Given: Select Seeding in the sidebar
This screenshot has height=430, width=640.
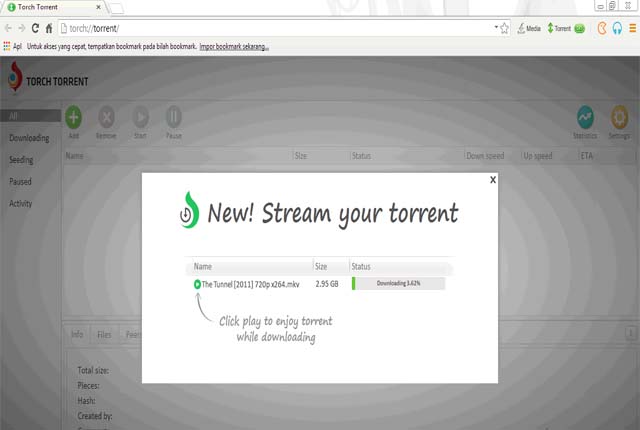Looking at the screenshot, I should pyautogui.click(x=21, y=160).
